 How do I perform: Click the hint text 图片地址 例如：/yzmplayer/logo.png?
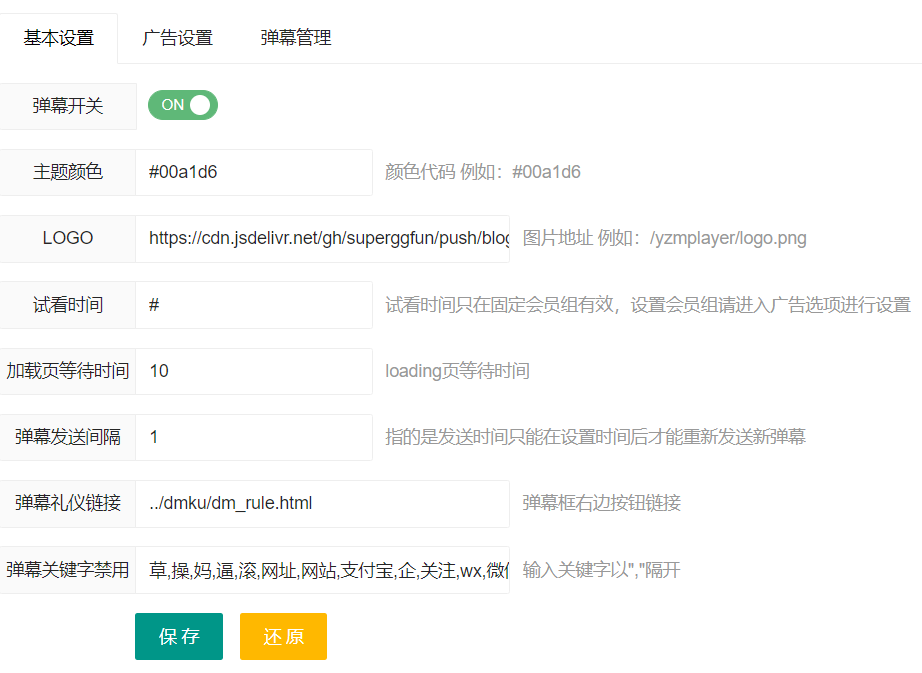pyautogui.click(x=664, y=239)
